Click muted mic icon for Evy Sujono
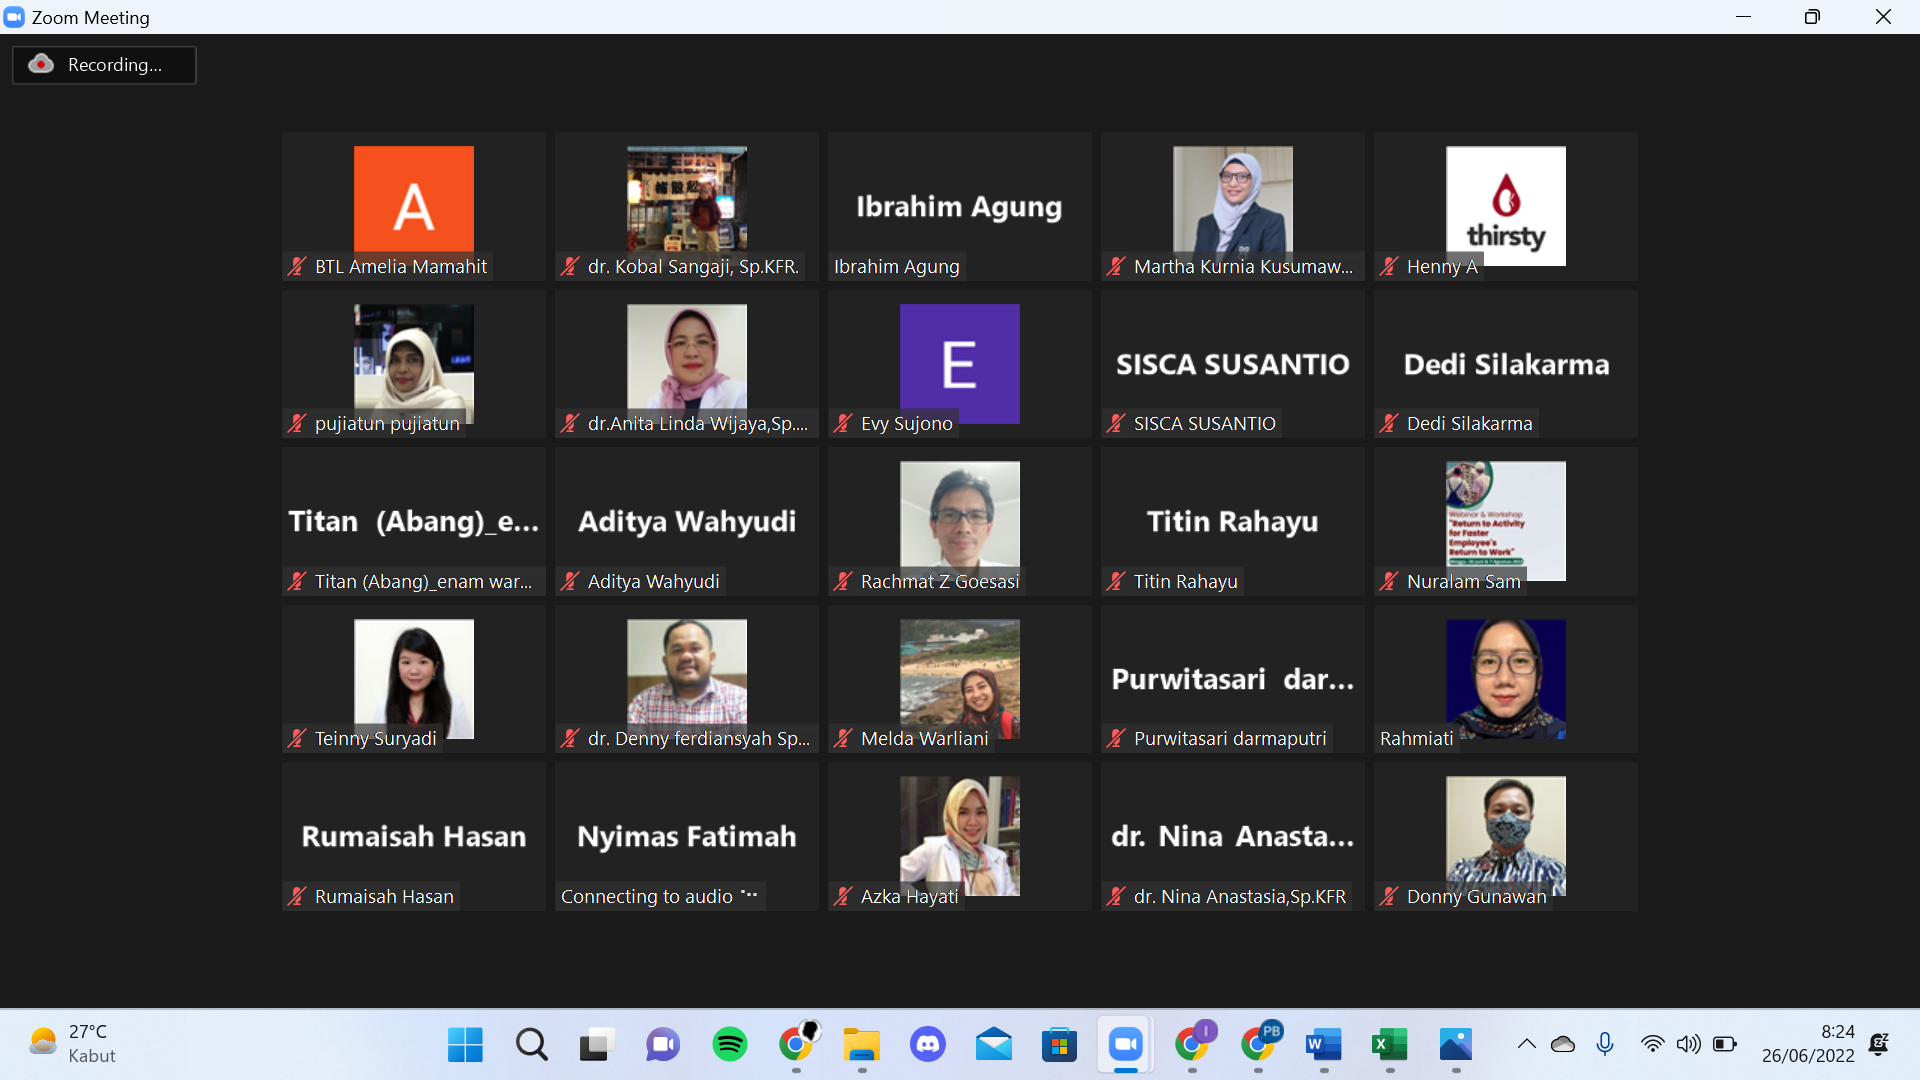This screenshot has width=1920, height=1080. pyautogui.click(x=843, y=424)
